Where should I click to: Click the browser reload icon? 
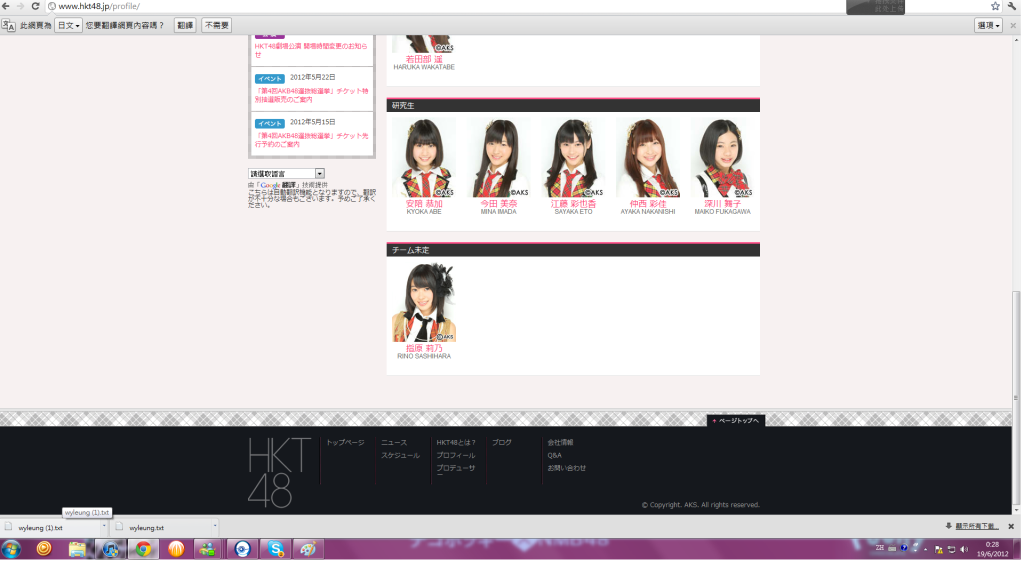pyautogui.click(x=36, y=6)
